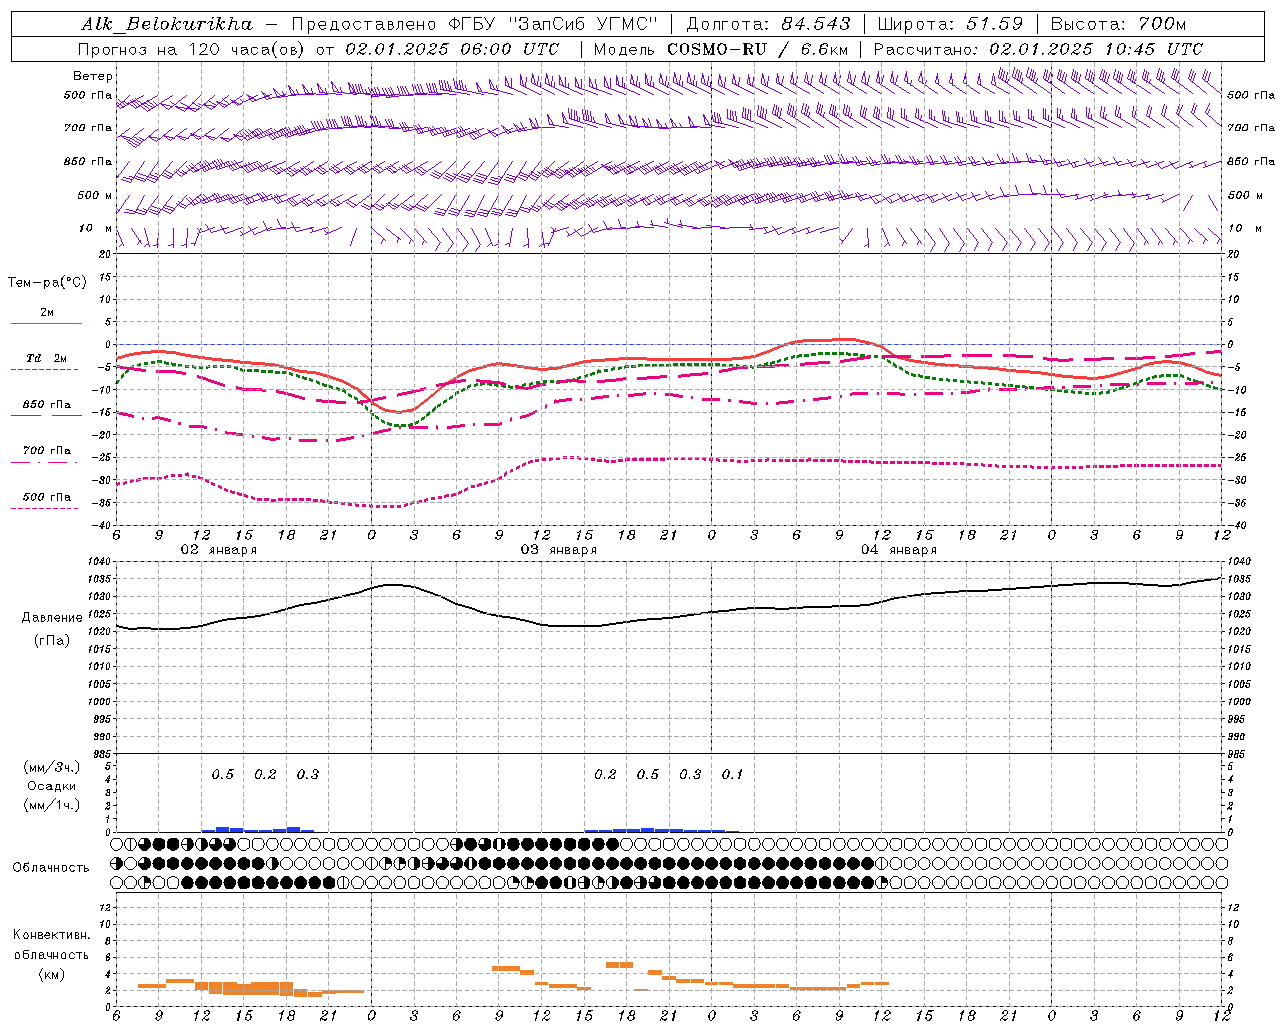
Task: Select the left '10 м' wind level label
Action: point(96,229)
